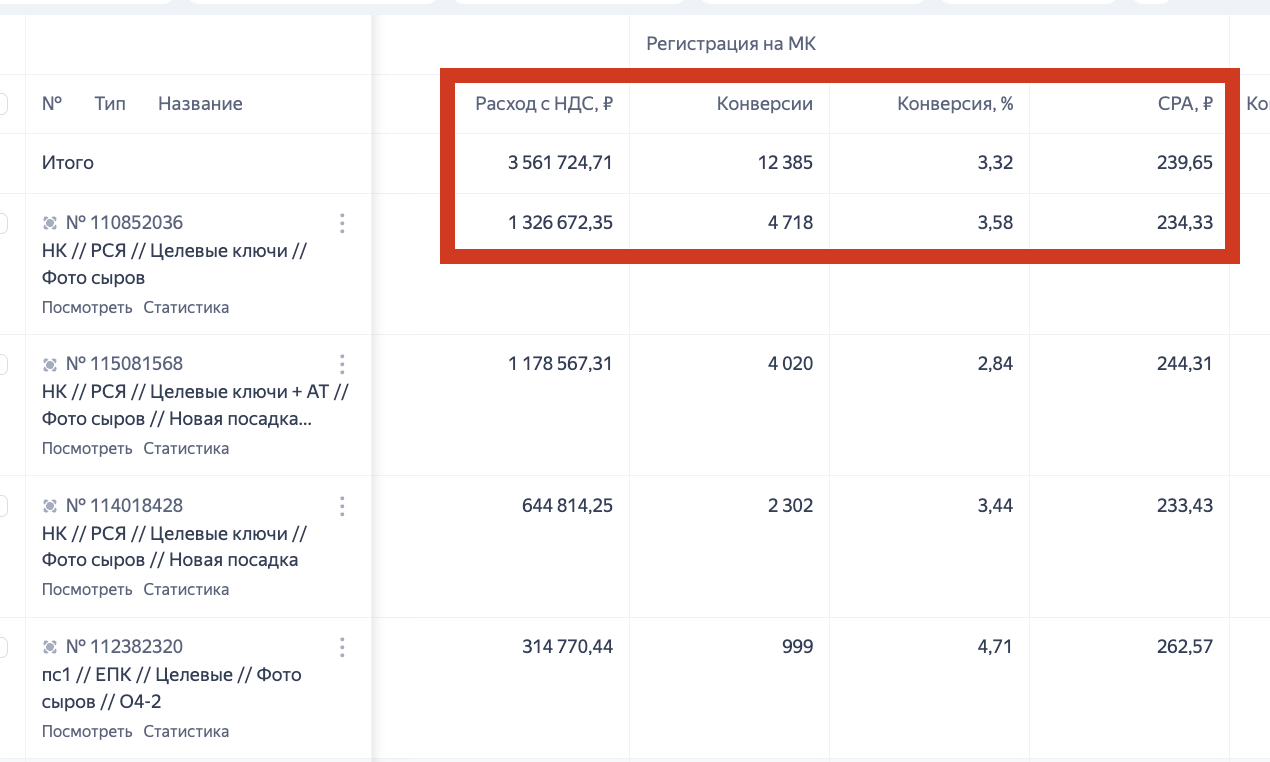Click the Конверсия, % column header
The width and height of the screenshot is (1270, 762).
(955, 104)
